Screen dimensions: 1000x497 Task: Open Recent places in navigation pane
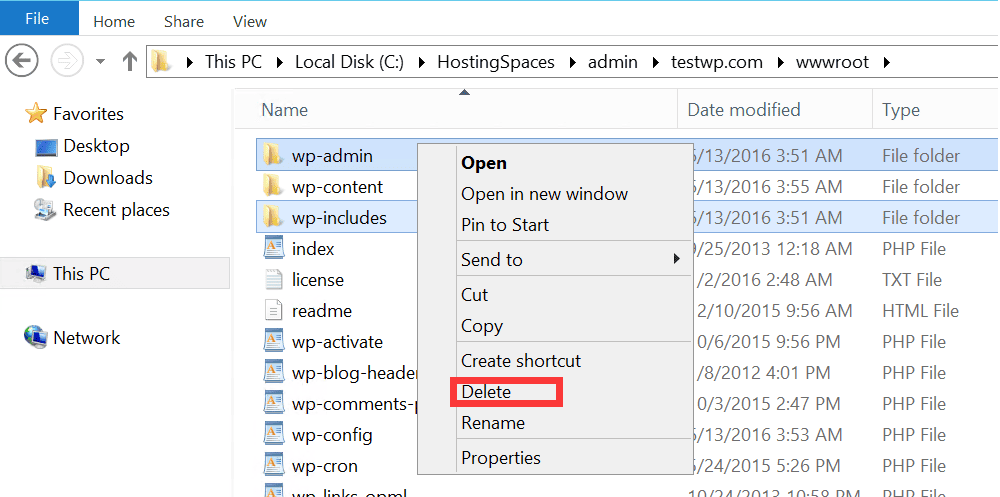coord(116,210)
